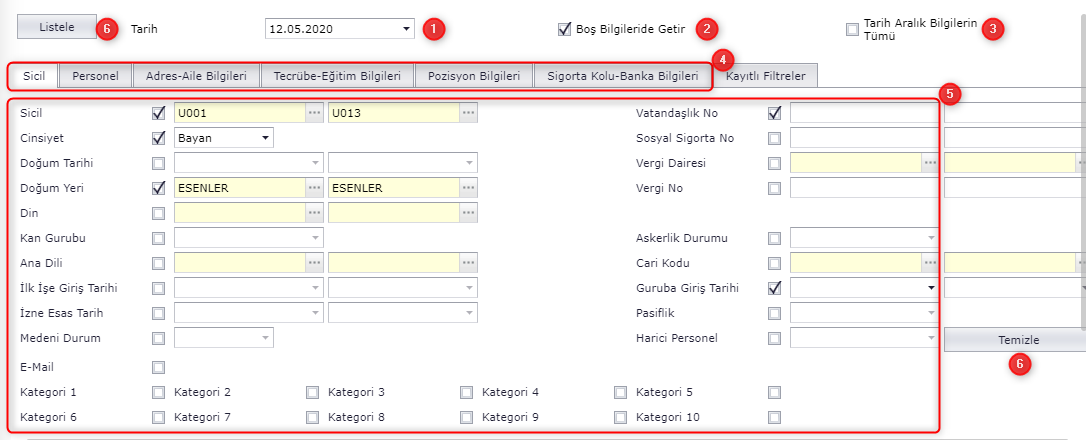The width and height of the screenshot is (1086, 440).
Task: Open lookup for first Vergi Dairesi field
Action: [931, 163]
